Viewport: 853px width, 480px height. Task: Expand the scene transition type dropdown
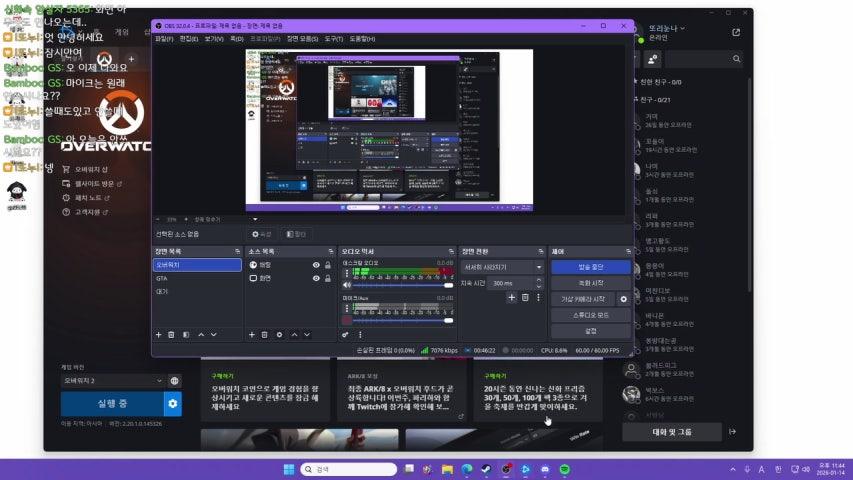tap(502, 267)
